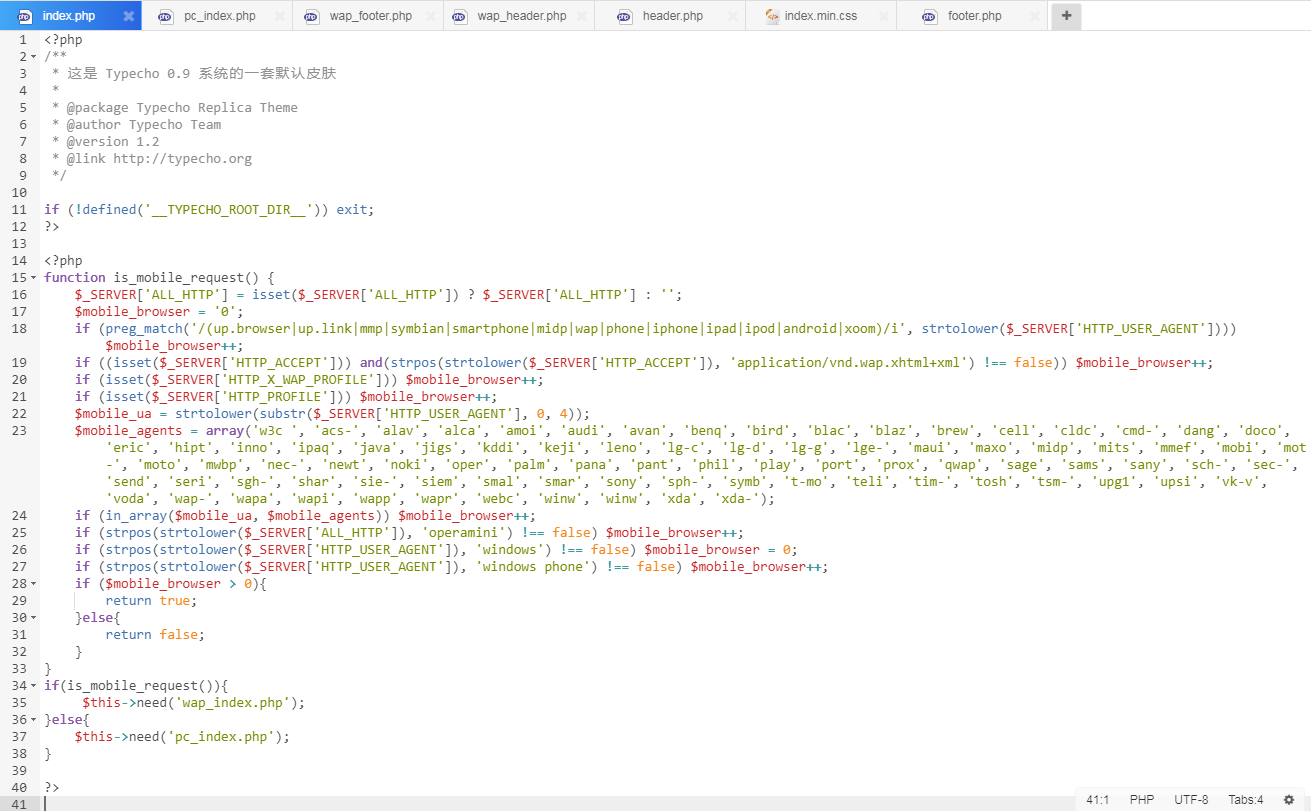The image size is (1311, 811).
Task: Close the wap_footer.php tab
Action: coord(430,16)
